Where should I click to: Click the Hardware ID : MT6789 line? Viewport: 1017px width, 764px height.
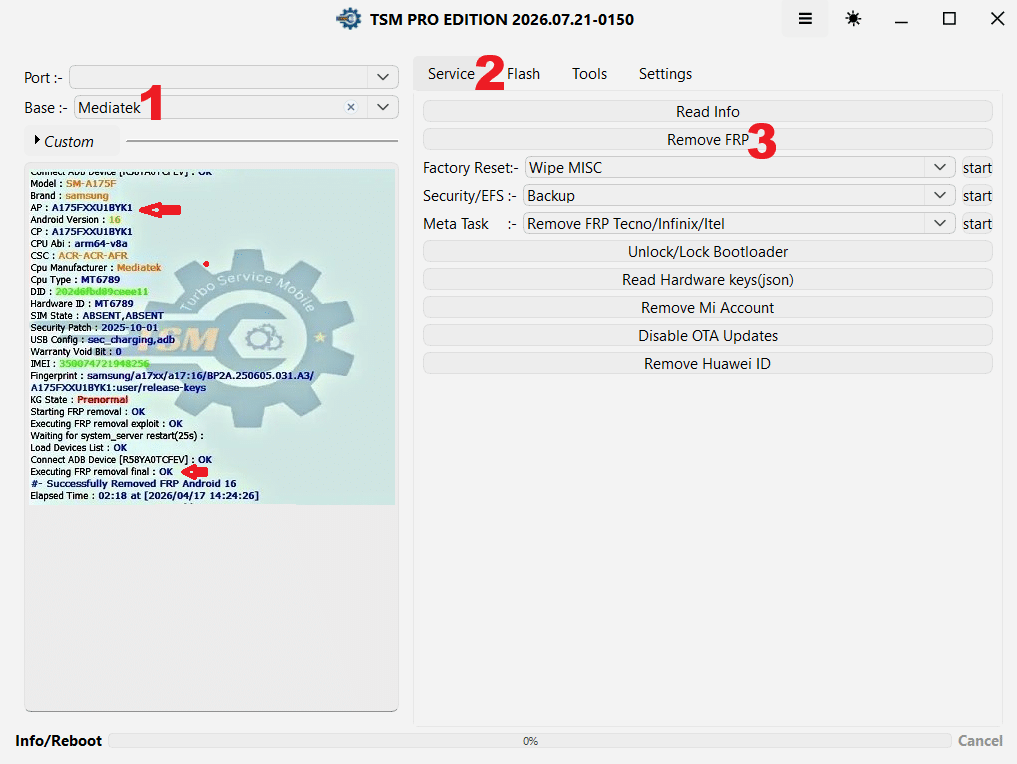coord(82,304)
